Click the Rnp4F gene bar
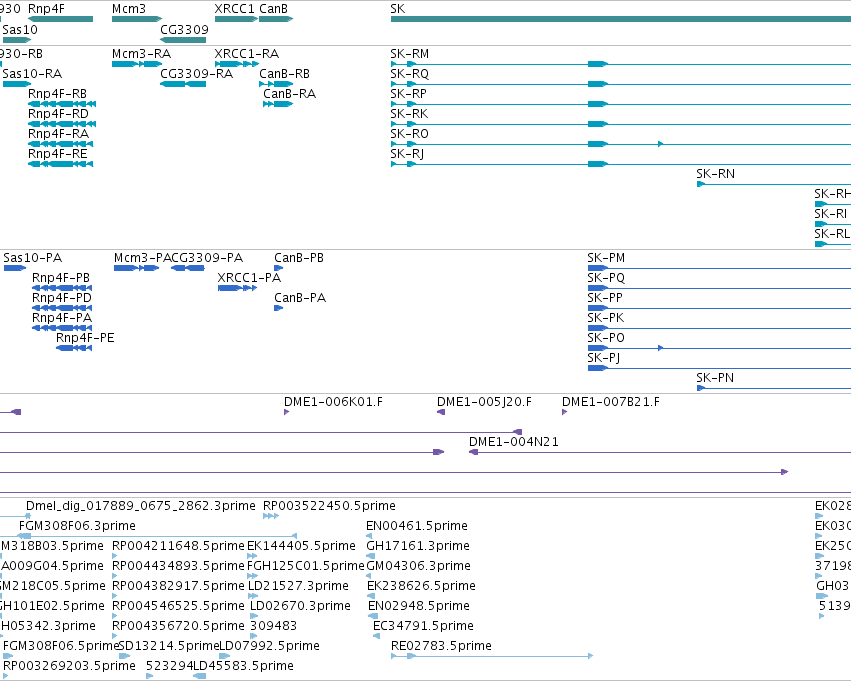The image size is (851, 681). (x=60, y=19)
